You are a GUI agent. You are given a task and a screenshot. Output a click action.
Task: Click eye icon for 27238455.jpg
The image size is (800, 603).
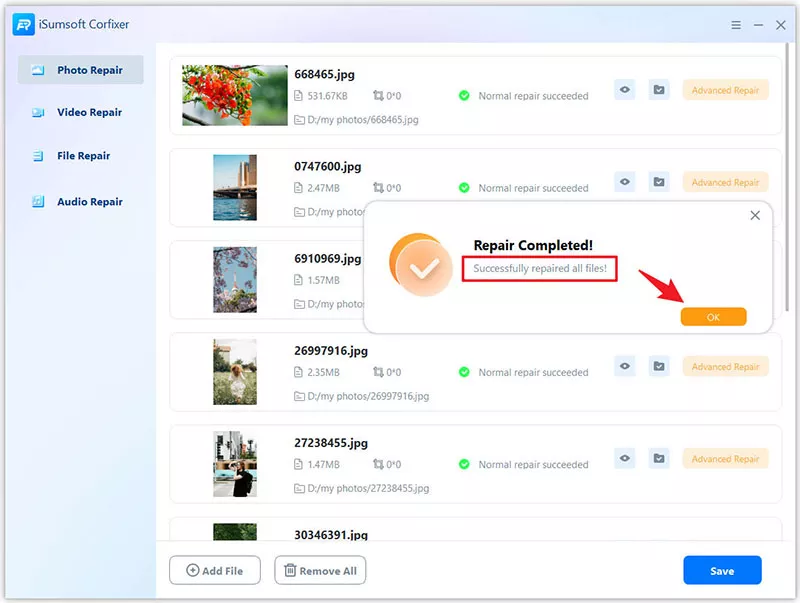[625, 459]
